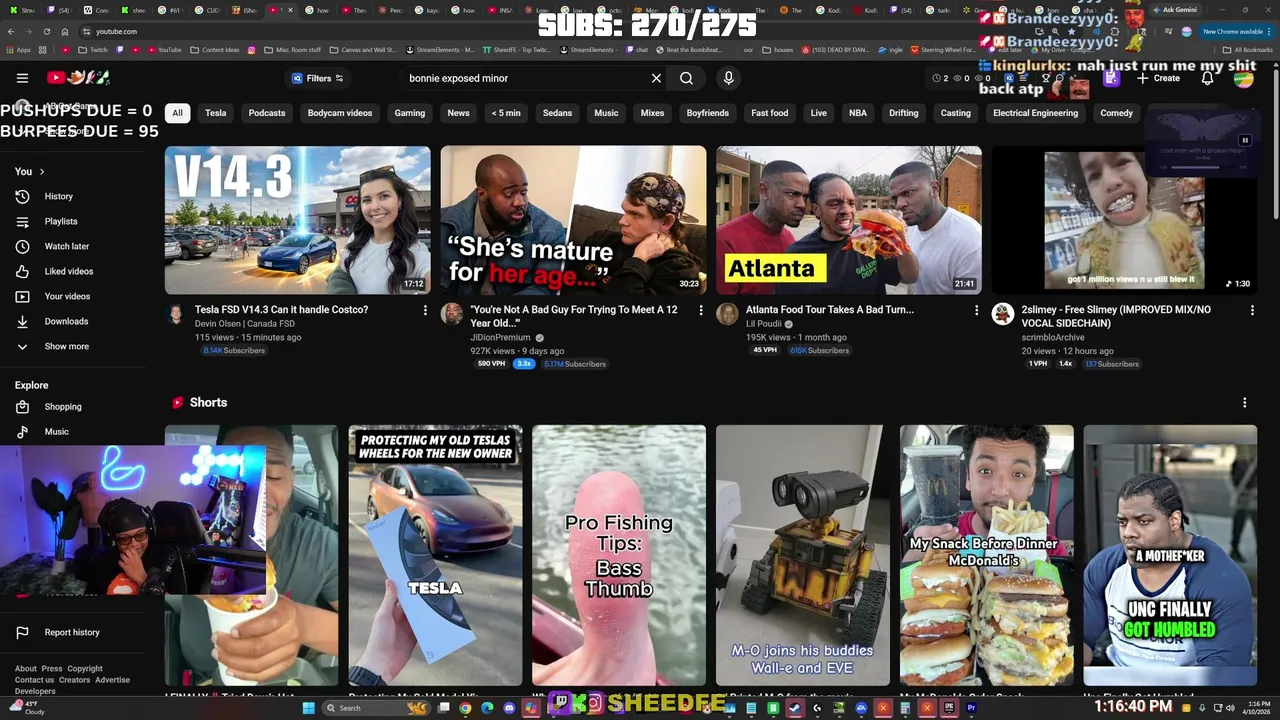Open the Ask Gemini button in Chrome
1280x720 pixels.
tap(1174, 10)
